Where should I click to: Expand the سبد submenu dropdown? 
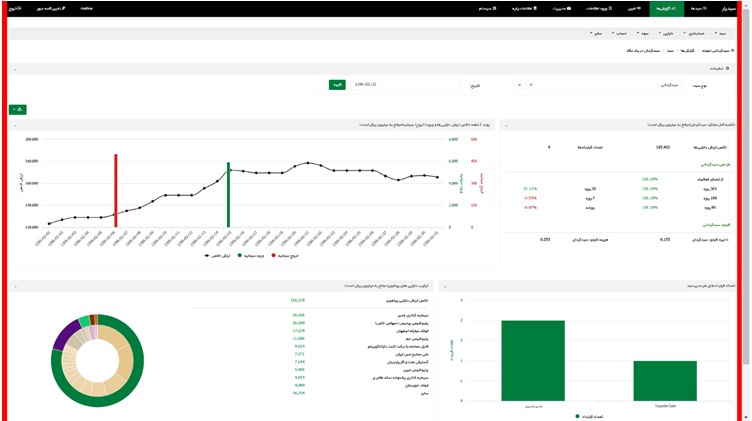coord(720,34)
